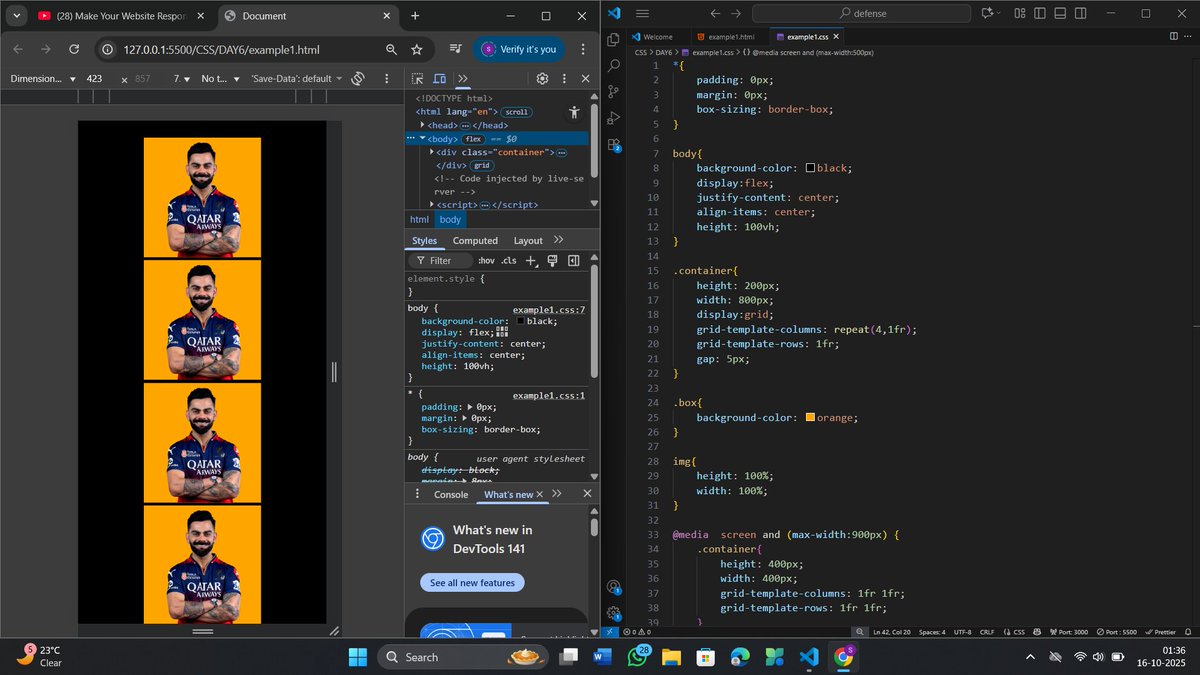Screen dimensions: 1200x675
Task: Open the VS Code Extensions view
Action: tap(614, 144)
